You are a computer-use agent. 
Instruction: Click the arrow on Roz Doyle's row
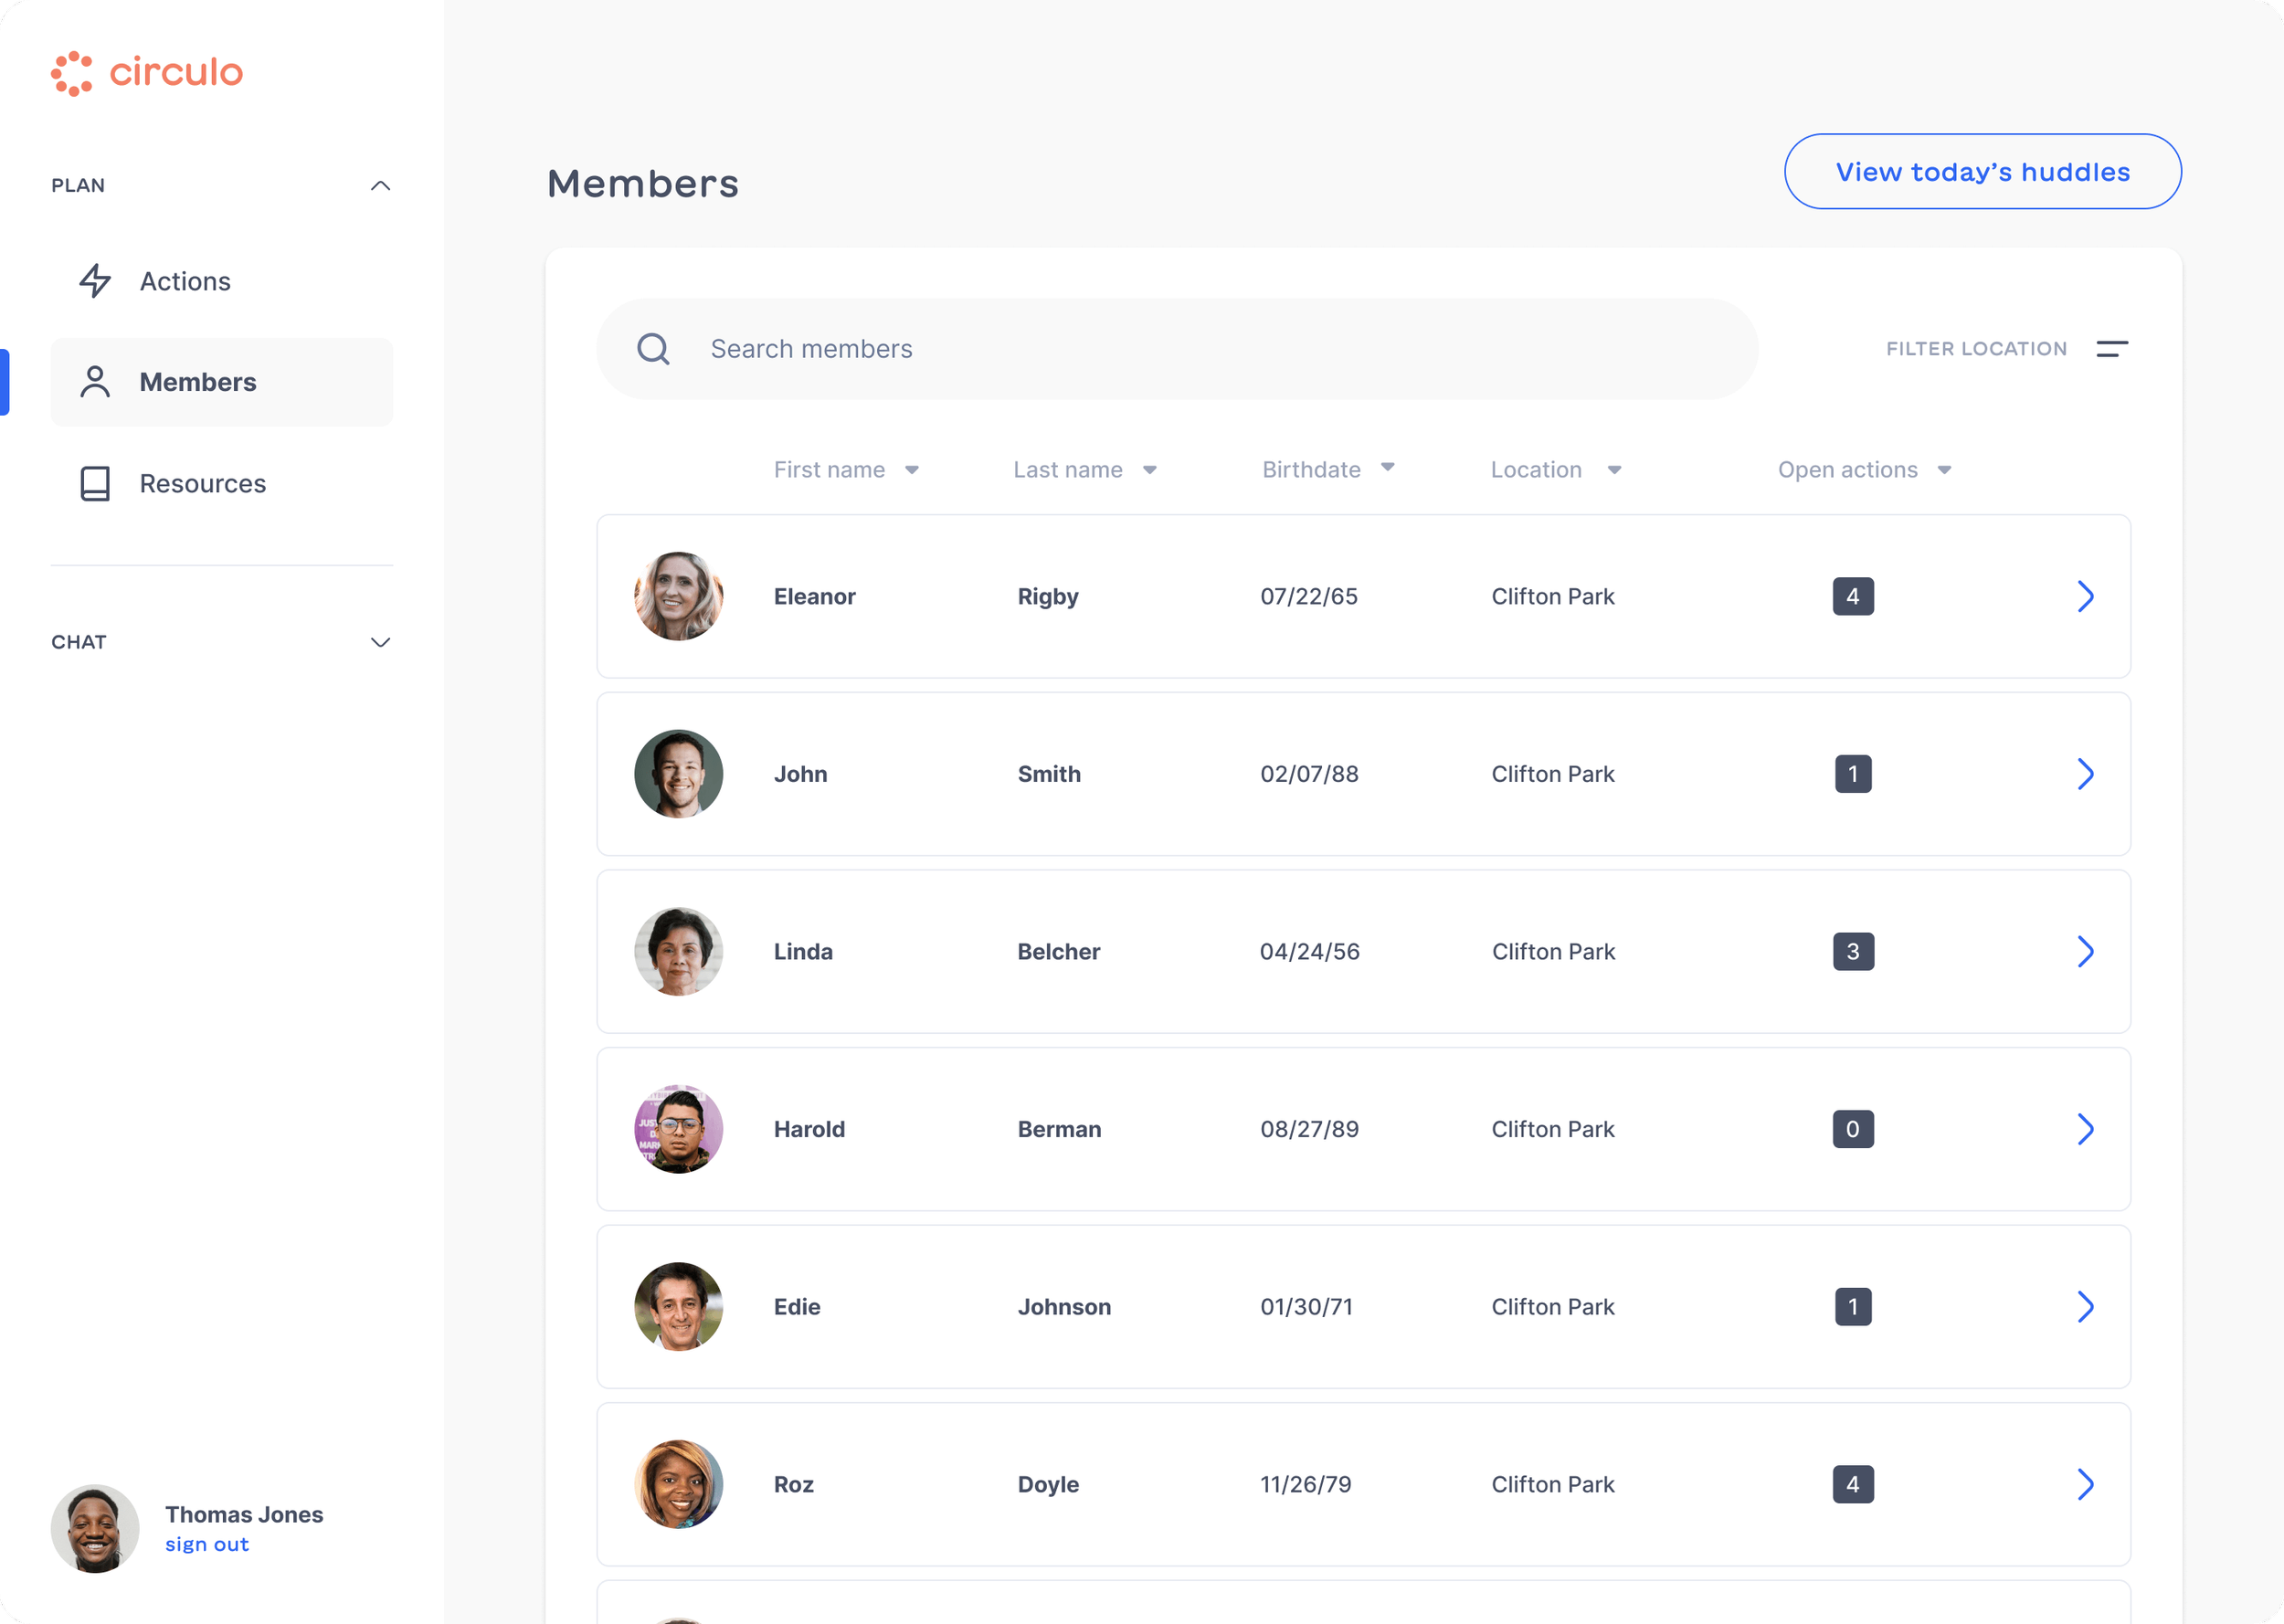(x=2086, y=1484)
